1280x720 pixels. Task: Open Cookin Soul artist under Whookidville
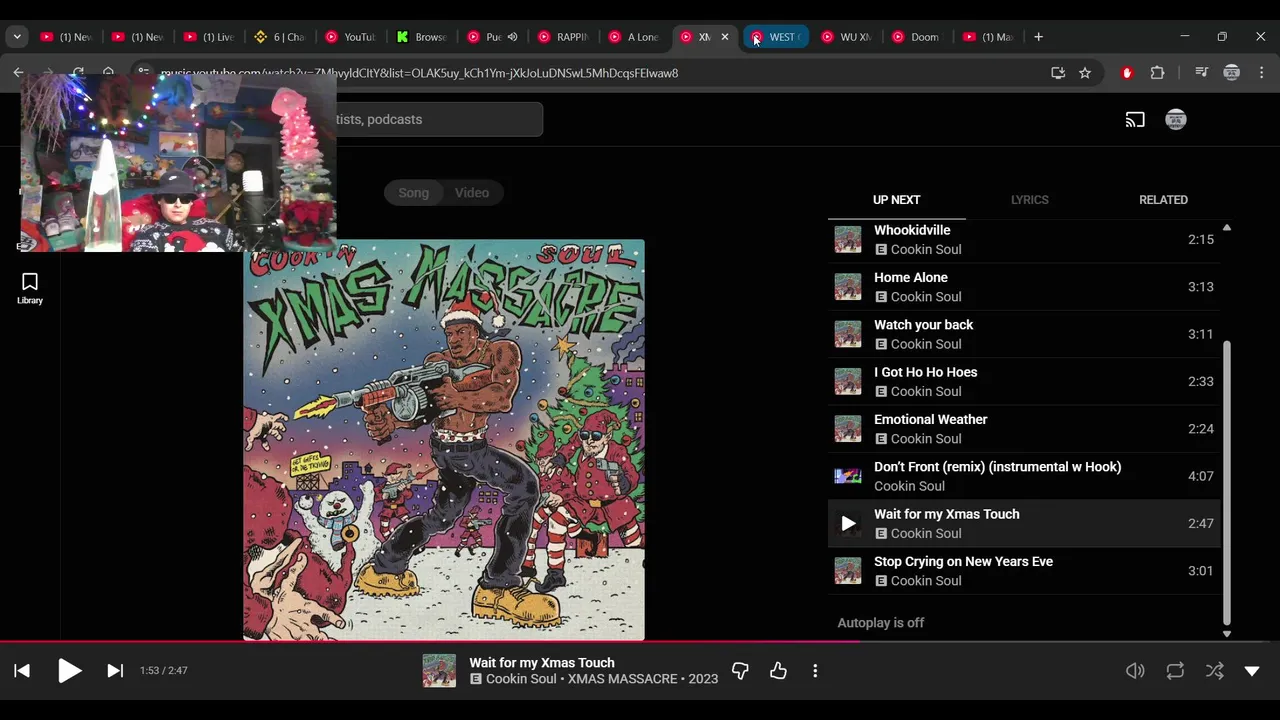coord(926,250)
